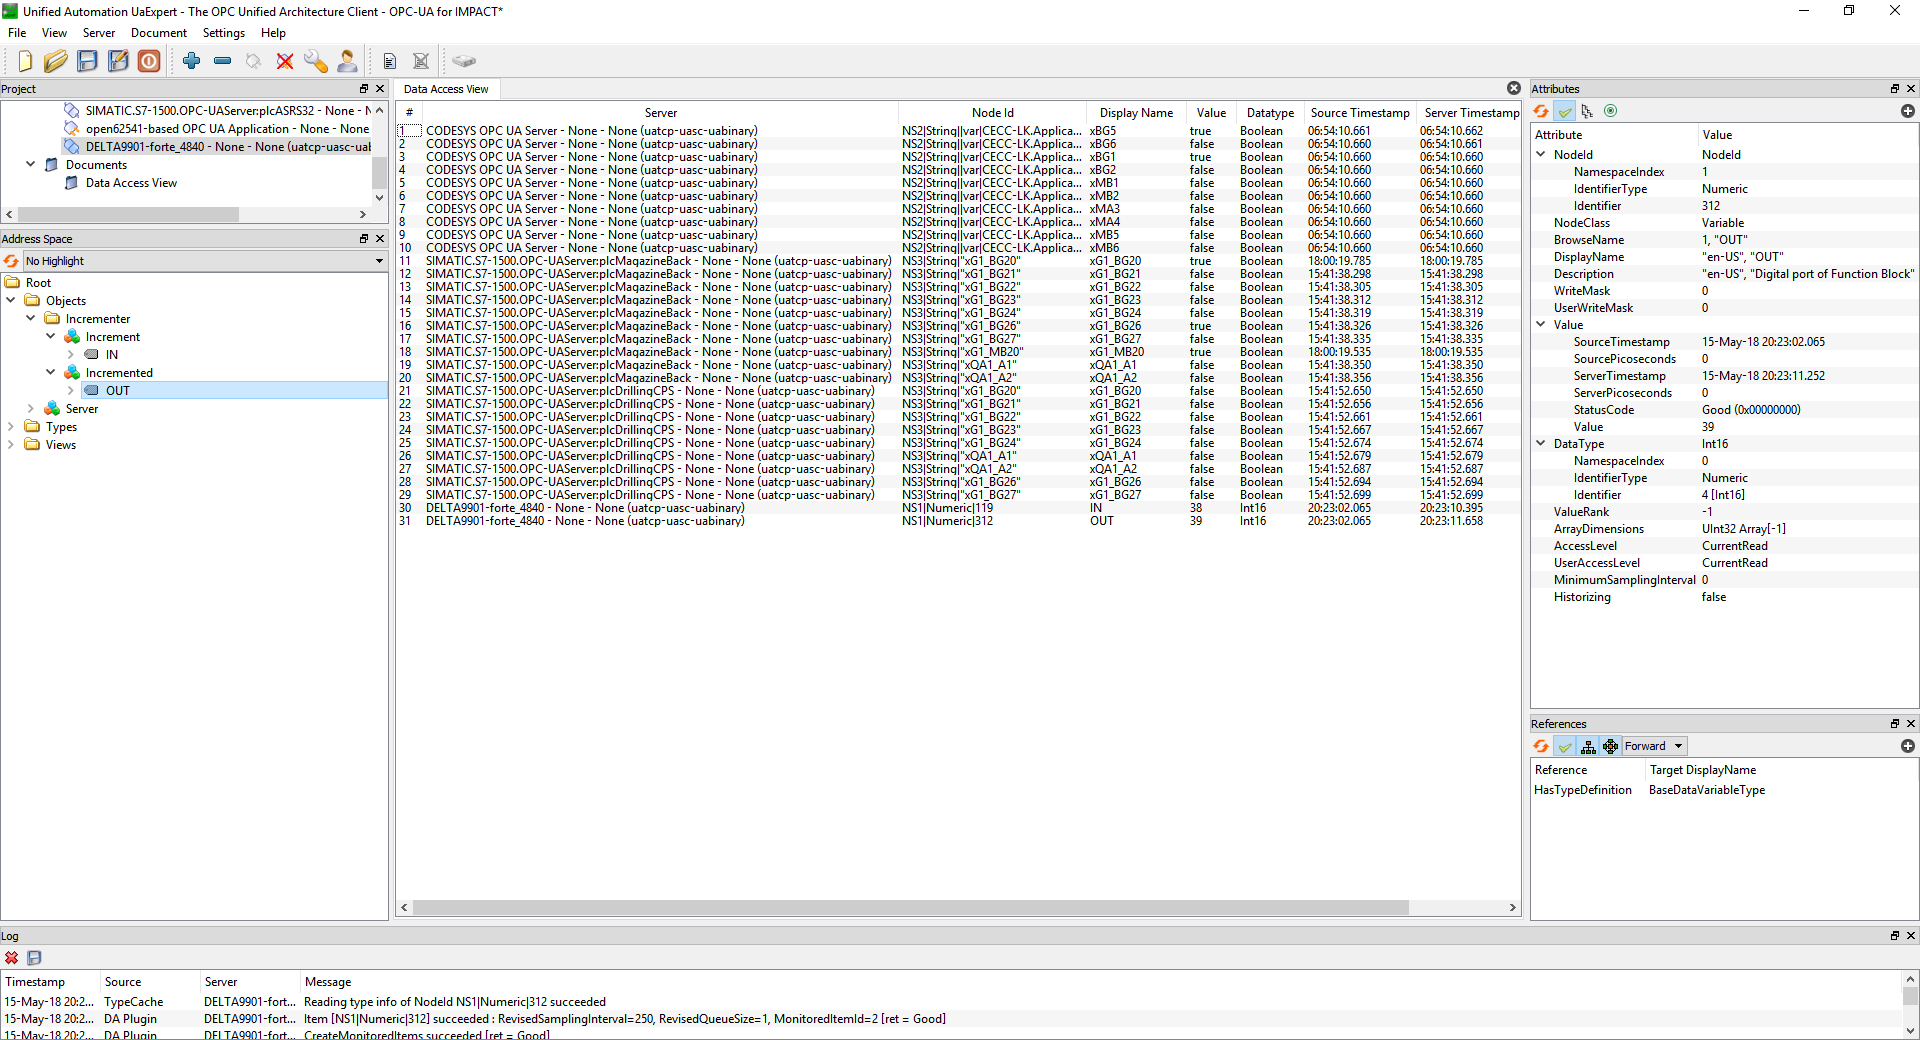
Task: Click the plus circle button in References panel
Action: pos(1907,746)
